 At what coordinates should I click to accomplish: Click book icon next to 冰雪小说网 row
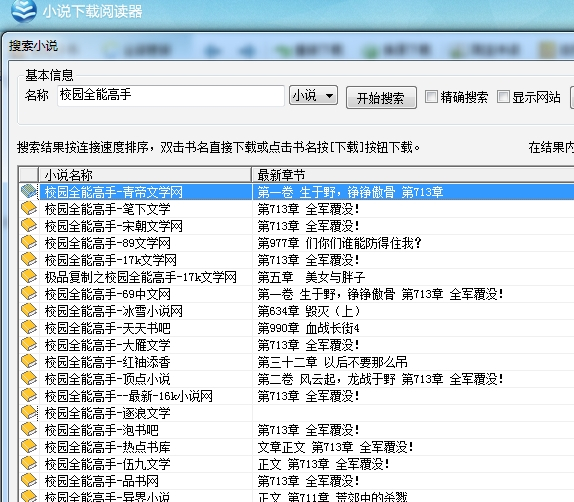pyautogui.click(x=29, y=311)
